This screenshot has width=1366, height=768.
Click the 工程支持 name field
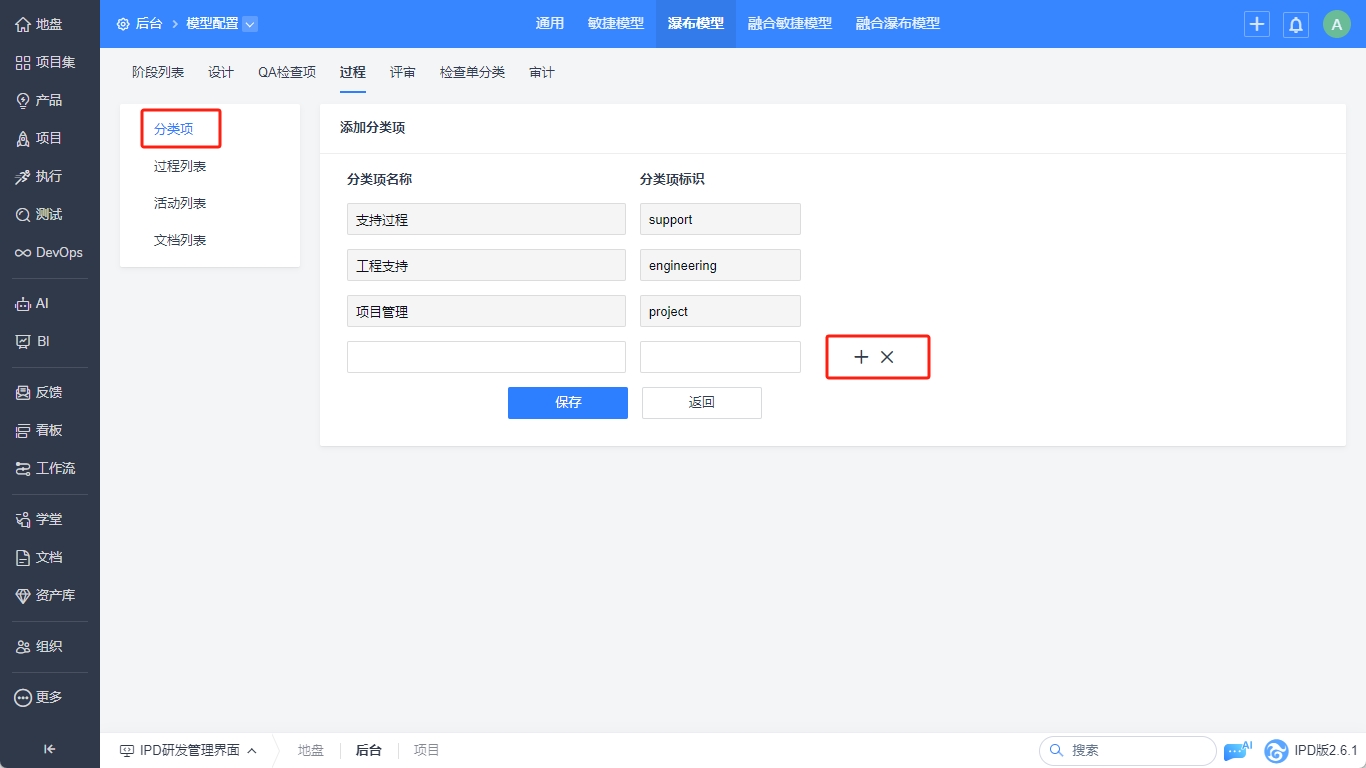(x=486, y=265)
